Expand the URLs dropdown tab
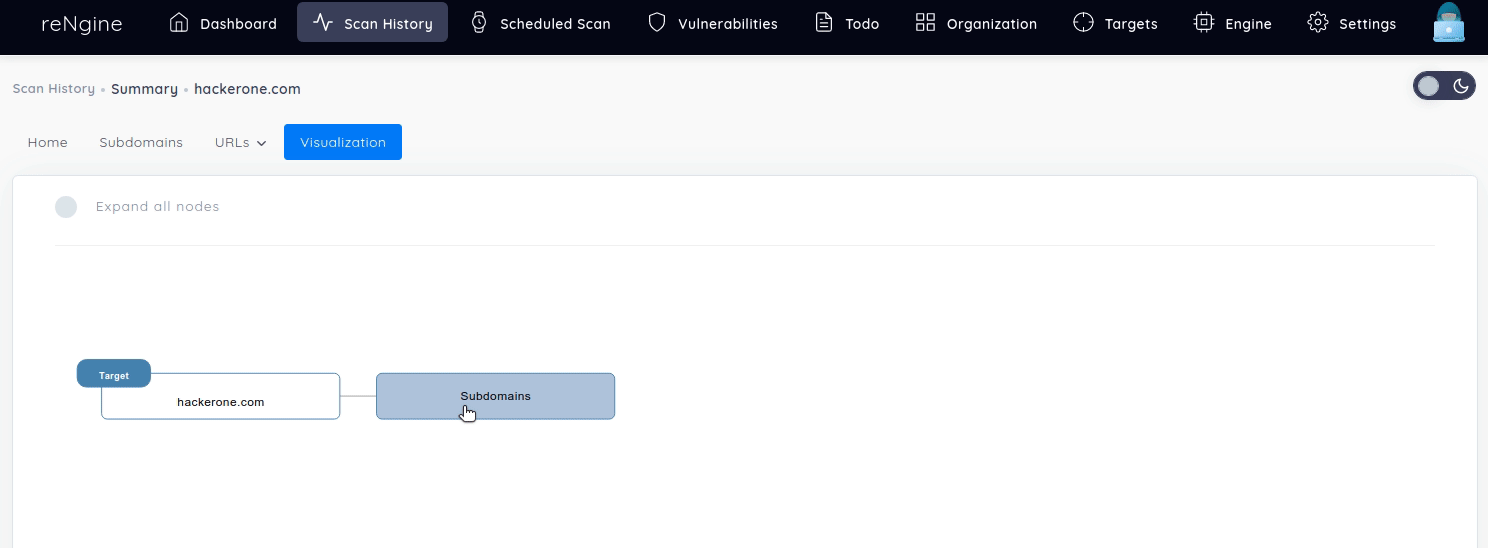Image resolution: width=1488 pixels, height=548 pixels. (x=241, y=142)
